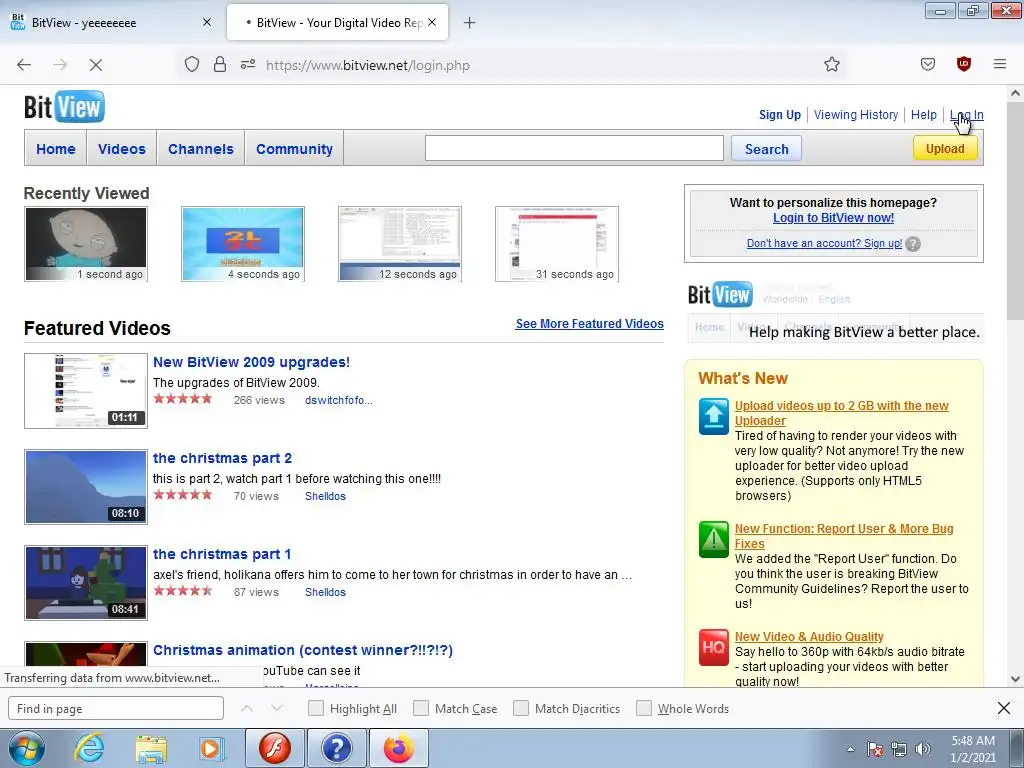This screenshot has width=1024, height=768.
Task: Enable the Whole Words checkbox
Action: click(x=644, y=708)
